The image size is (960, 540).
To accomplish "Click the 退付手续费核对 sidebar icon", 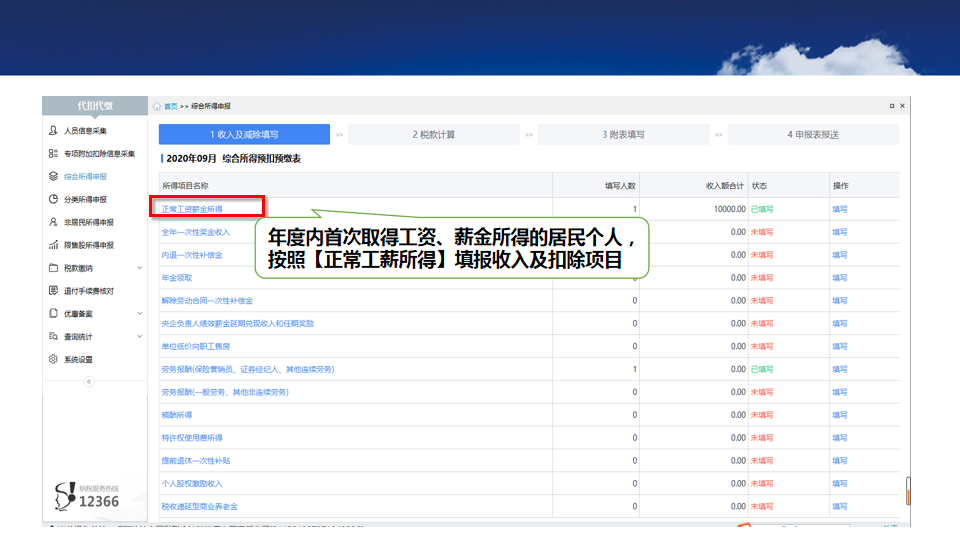I will tap(53, 290).
